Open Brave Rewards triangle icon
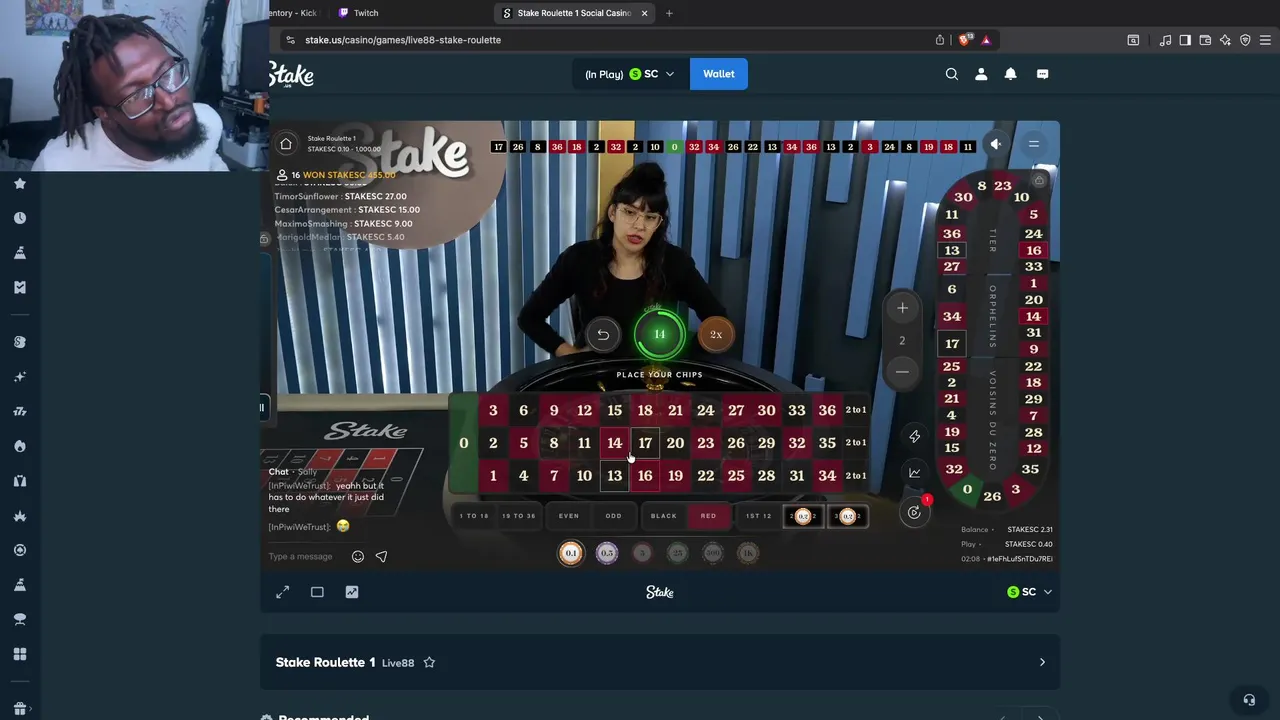 [986, 40]
